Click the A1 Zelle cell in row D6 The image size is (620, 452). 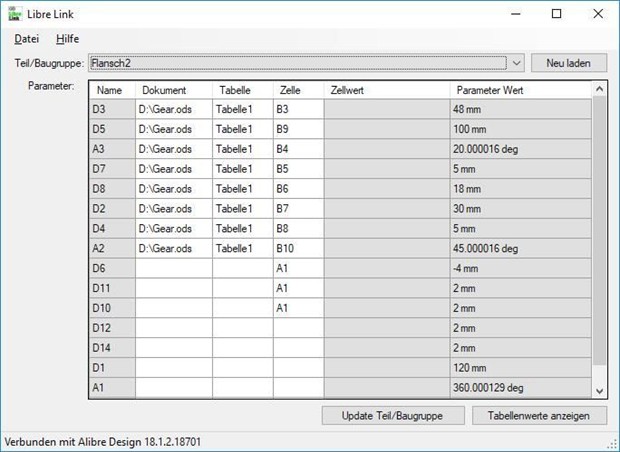pyautogui.click(x=299, y=268)
